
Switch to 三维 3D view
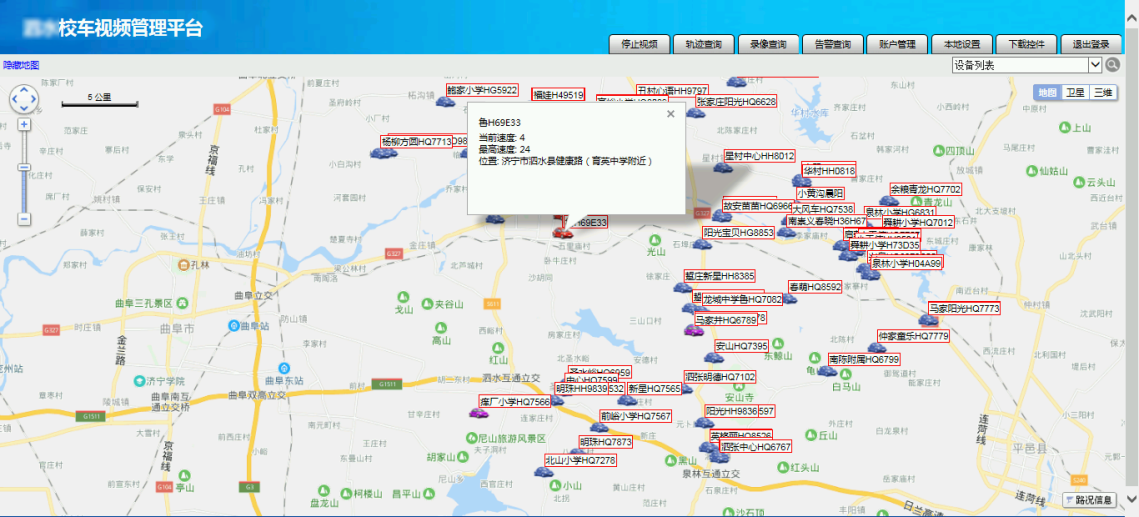(1102, 92)
